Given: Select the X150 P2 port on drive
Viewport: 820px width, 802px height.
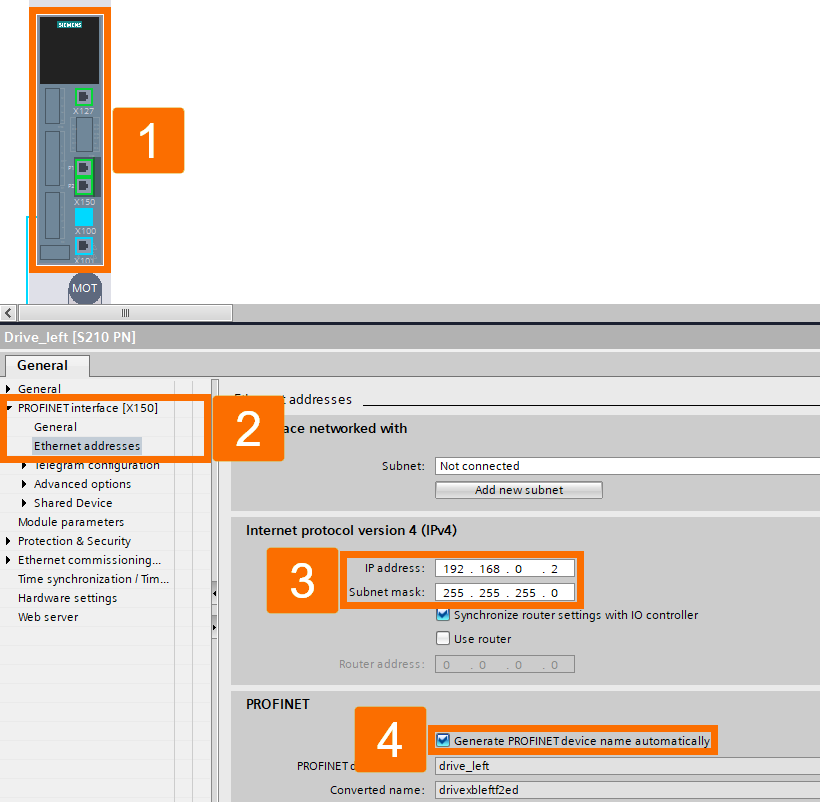Looking at the screenshot, I should 84,186.
